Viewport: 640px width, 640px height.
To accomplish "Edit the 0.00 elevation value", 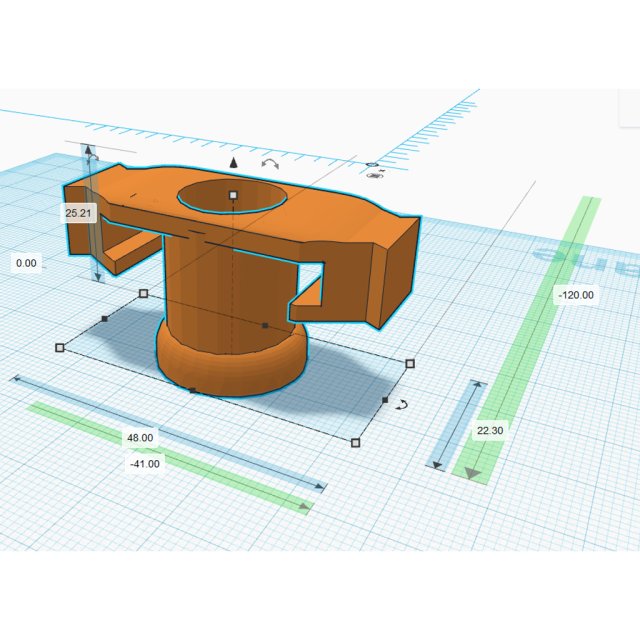I will 26,263.
